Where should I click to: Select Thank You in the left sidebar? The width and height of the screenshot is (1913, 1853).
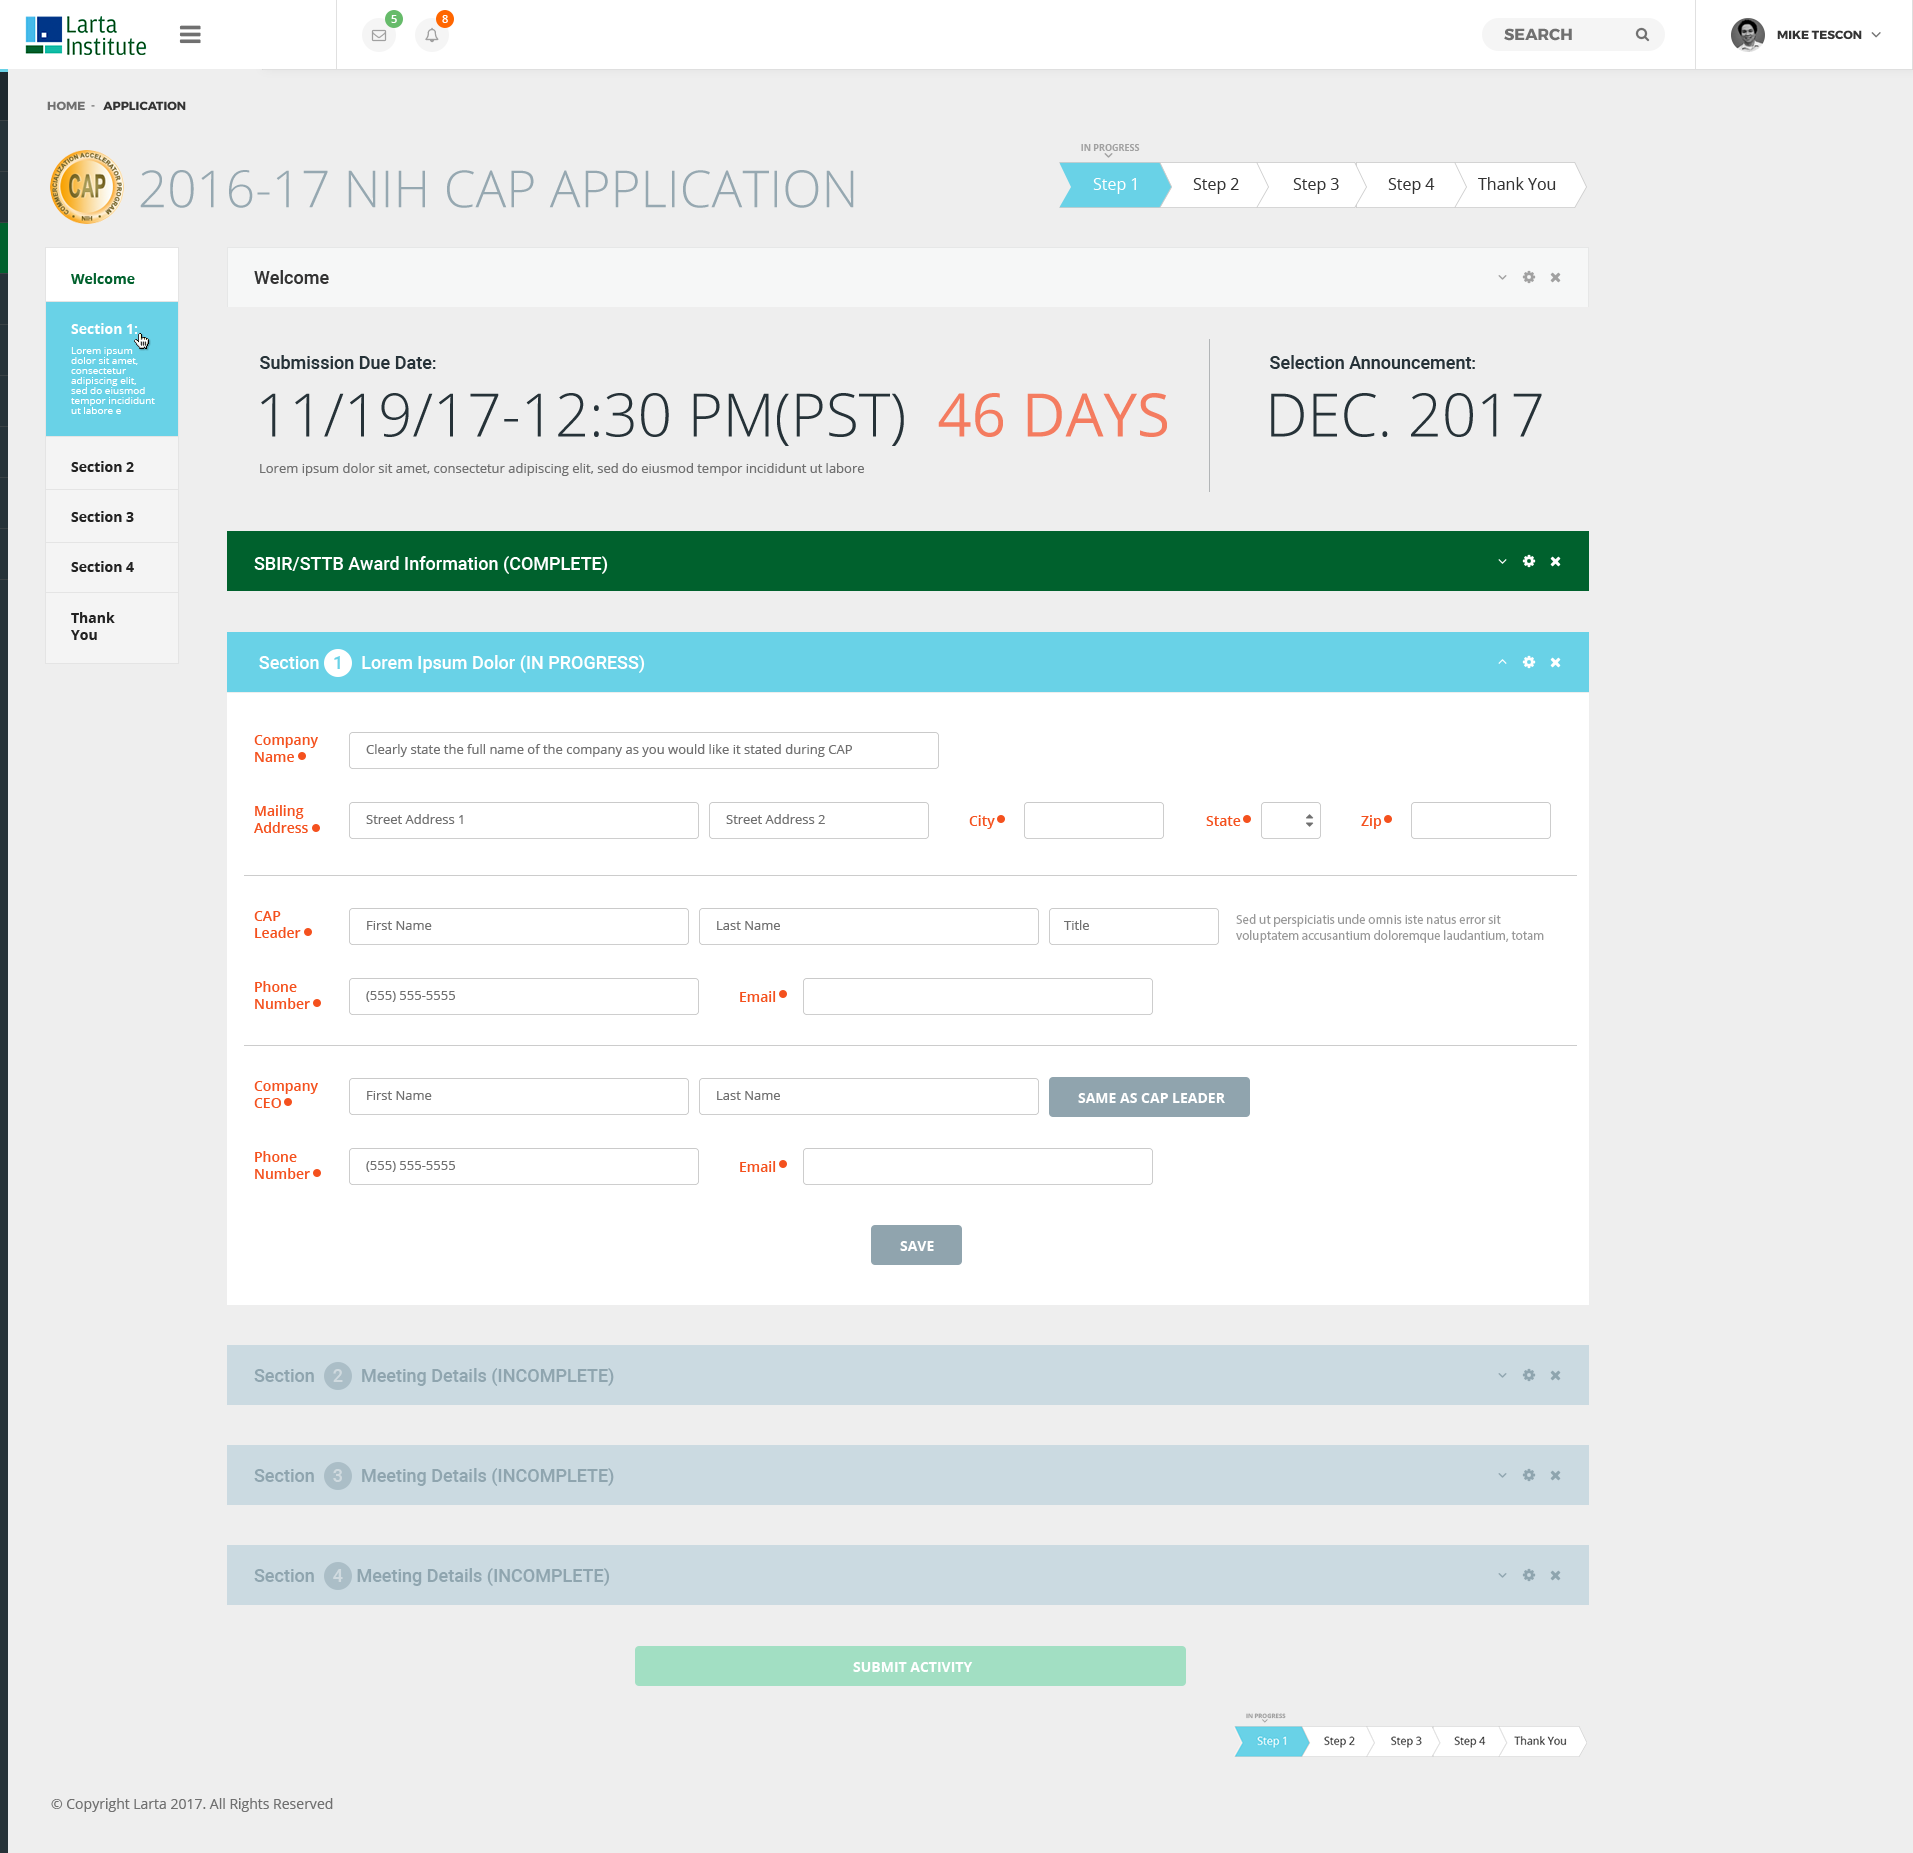[x=112, y=626]
